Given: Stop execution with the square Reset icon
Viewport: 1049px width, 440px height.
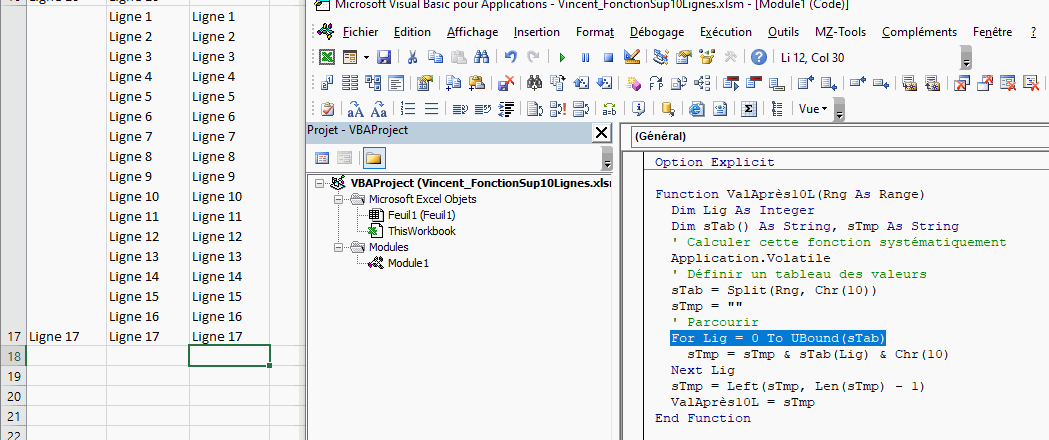Looking at the screenshot, I should tap(608, 57).
